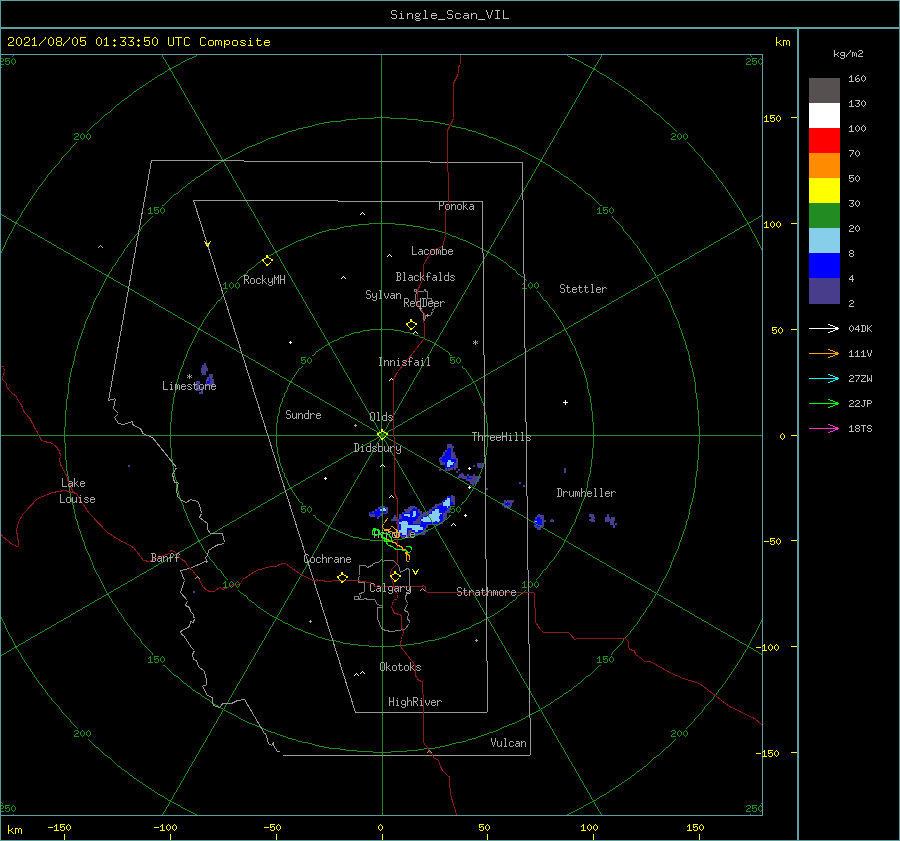Pick the red 70-100 legend color

[824, 141]
